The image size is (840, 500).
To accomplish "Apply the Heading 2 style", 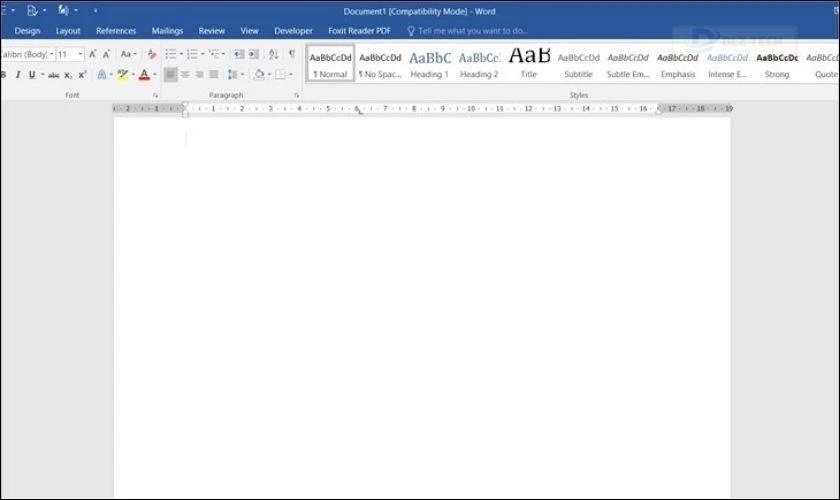I will coord(479,64).
